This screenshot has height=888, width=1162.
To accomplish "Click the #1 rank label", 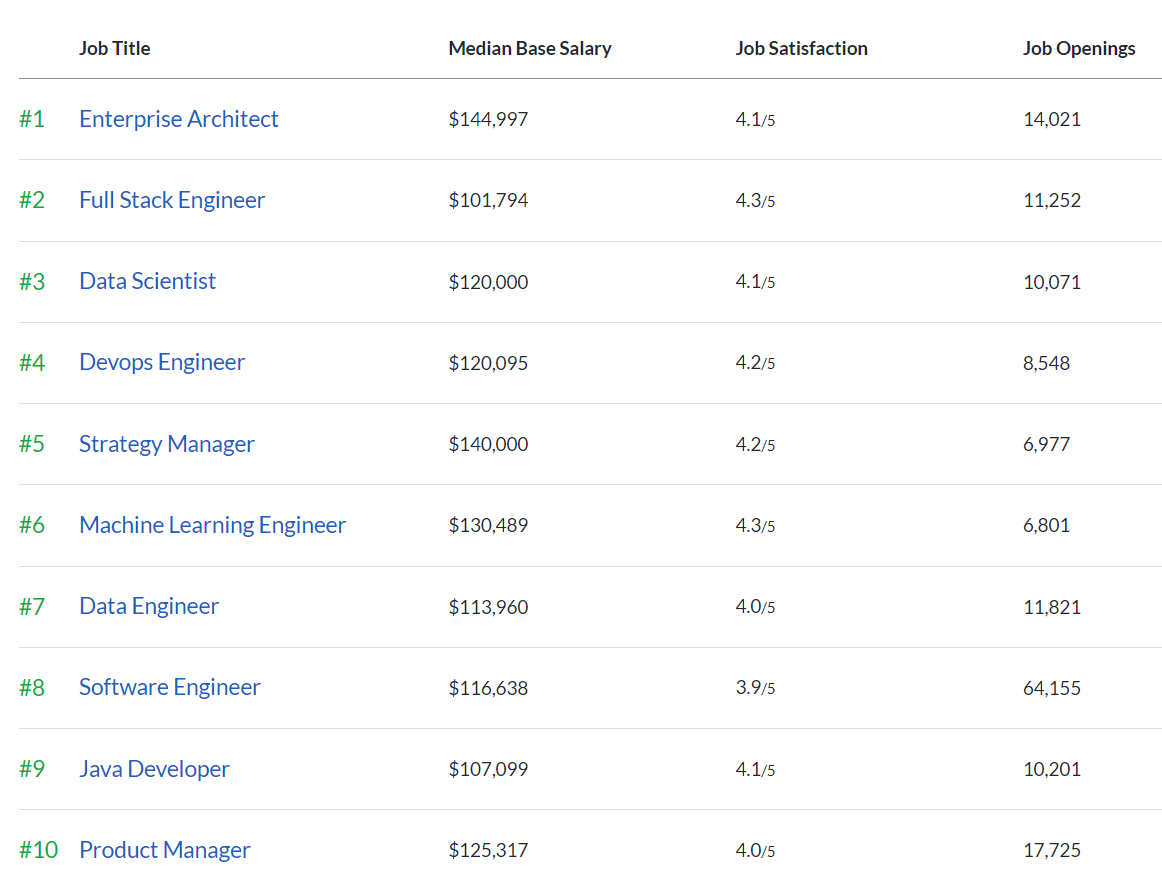I will click(31, 118).
